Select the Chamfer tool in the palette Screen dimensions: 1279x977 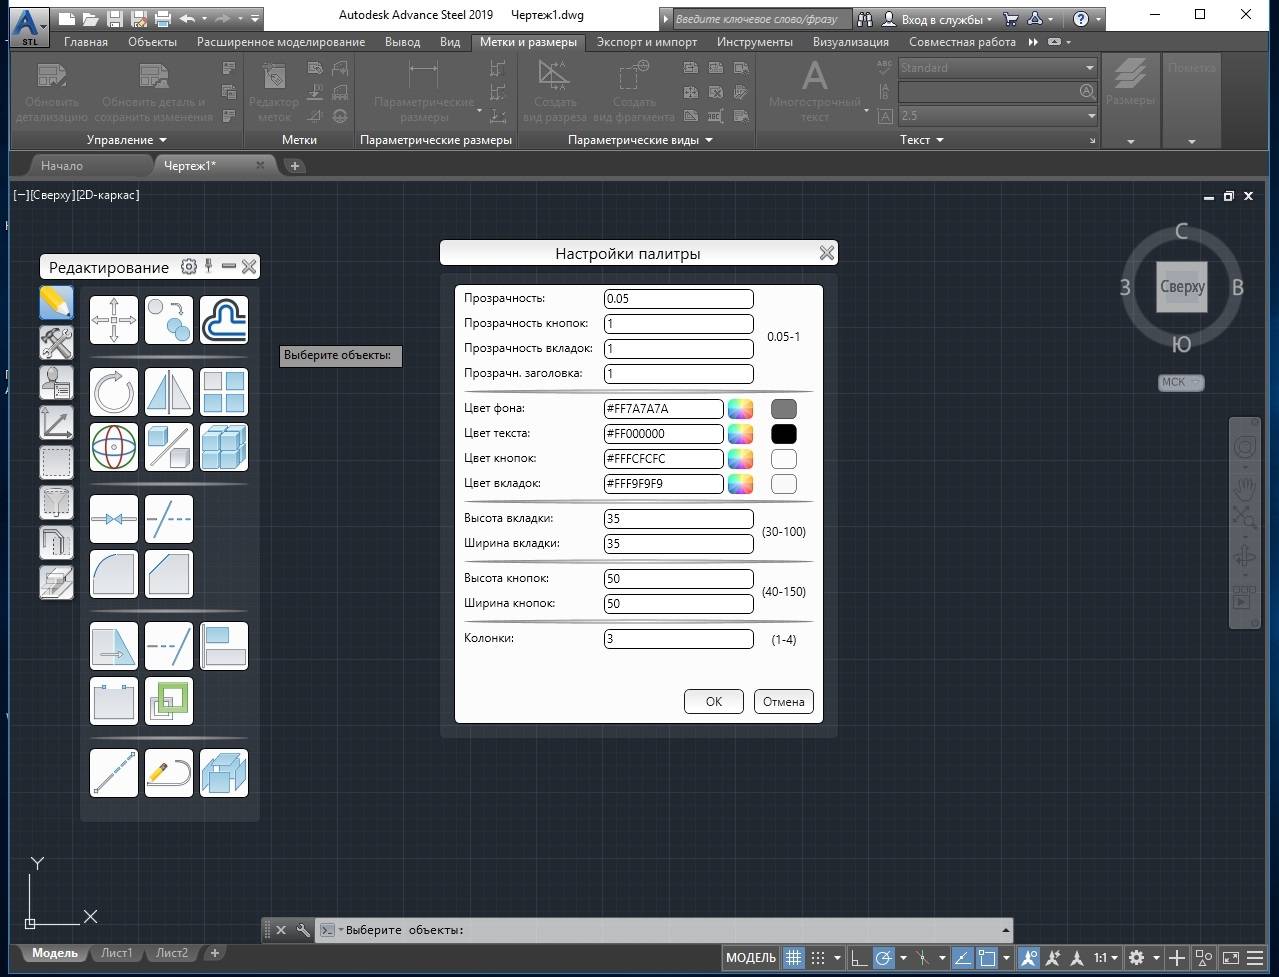pyautogui.click(x=169, y=574)
